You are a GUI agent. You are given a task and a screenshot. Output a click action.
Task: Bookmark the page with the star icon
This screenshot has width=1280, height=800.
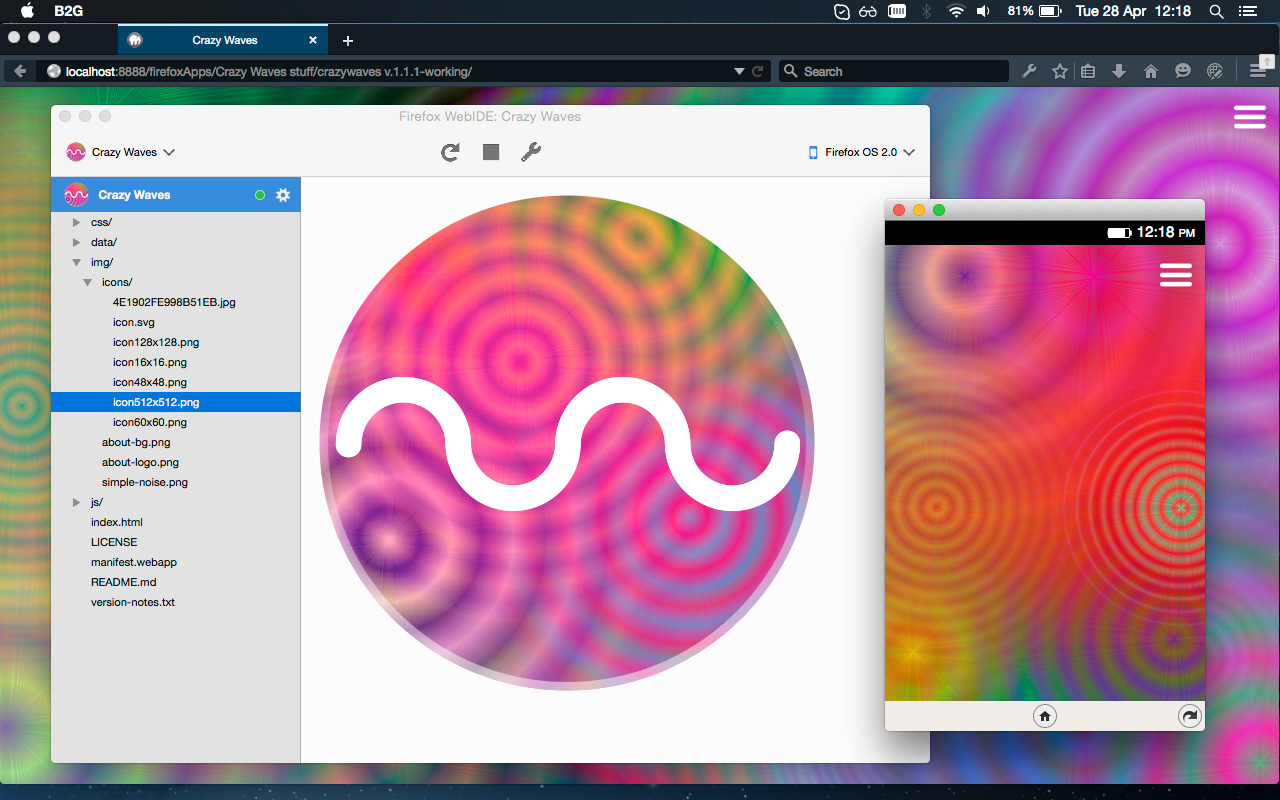pos(1060,71)
